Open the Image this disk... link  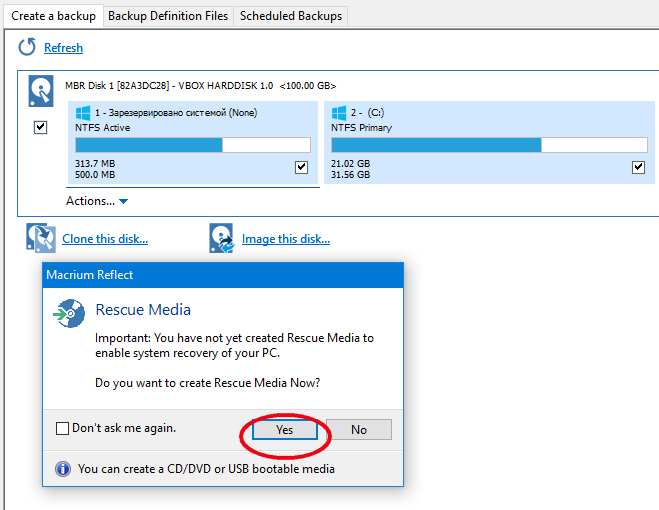pos(286,239)
